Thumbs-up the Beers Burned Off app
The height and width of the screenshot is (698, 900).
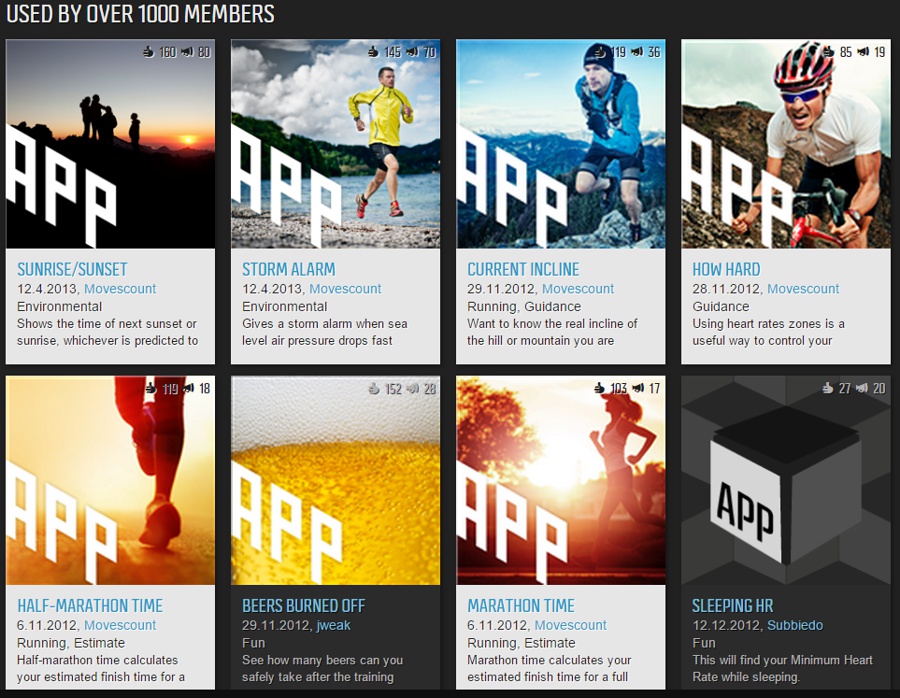click(374, 389)
